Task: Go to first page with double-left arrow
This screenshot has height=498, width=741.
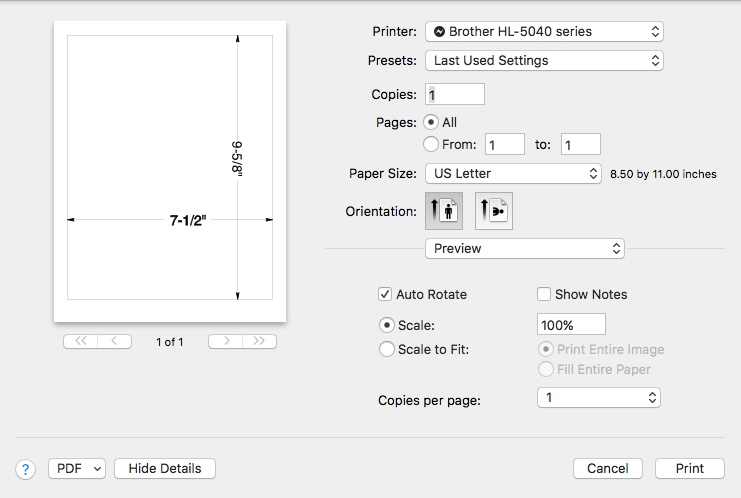Action: [80, 341]
